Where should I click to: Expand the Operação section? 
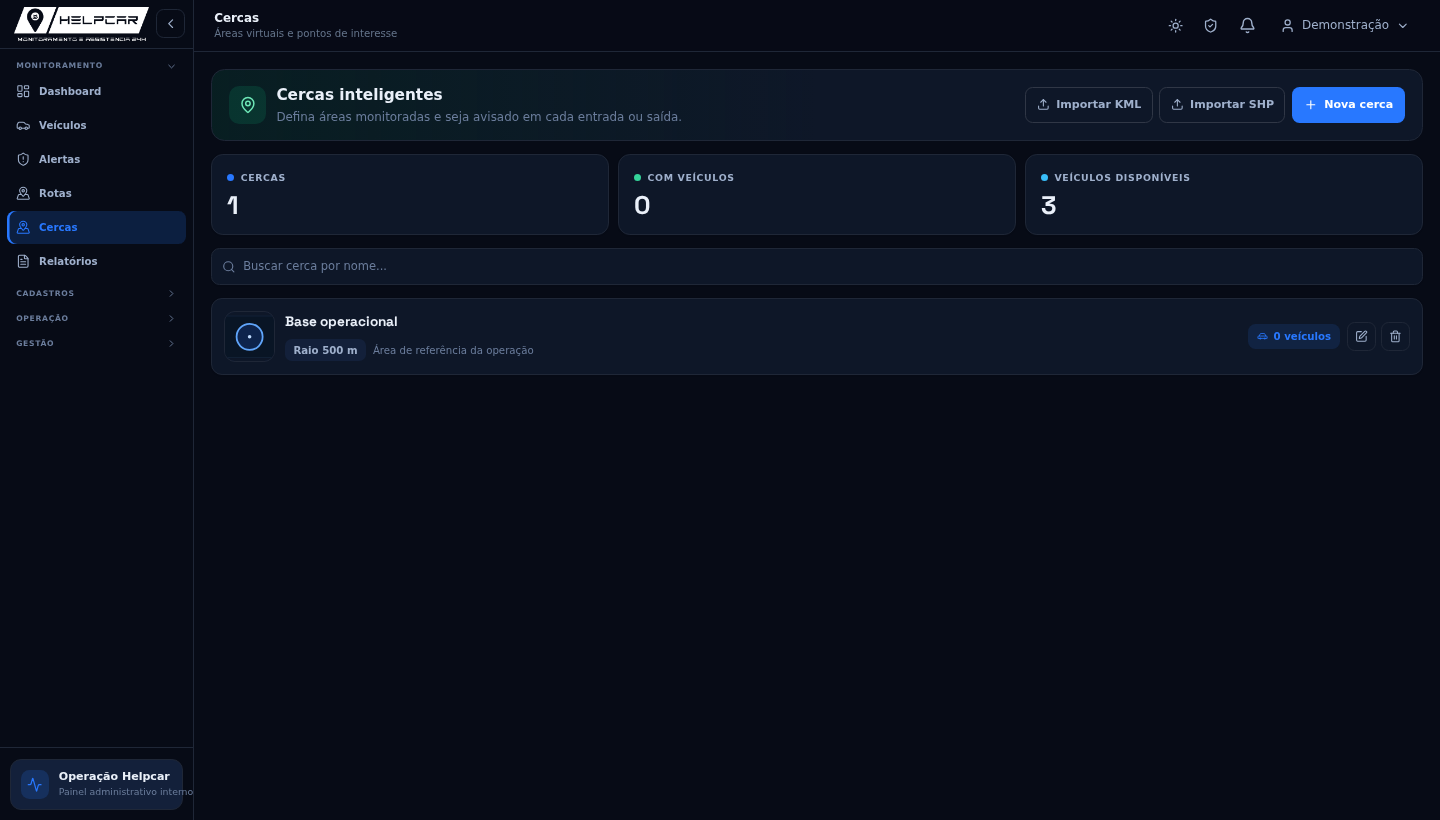pyautogui.click(x=96, y=318)
